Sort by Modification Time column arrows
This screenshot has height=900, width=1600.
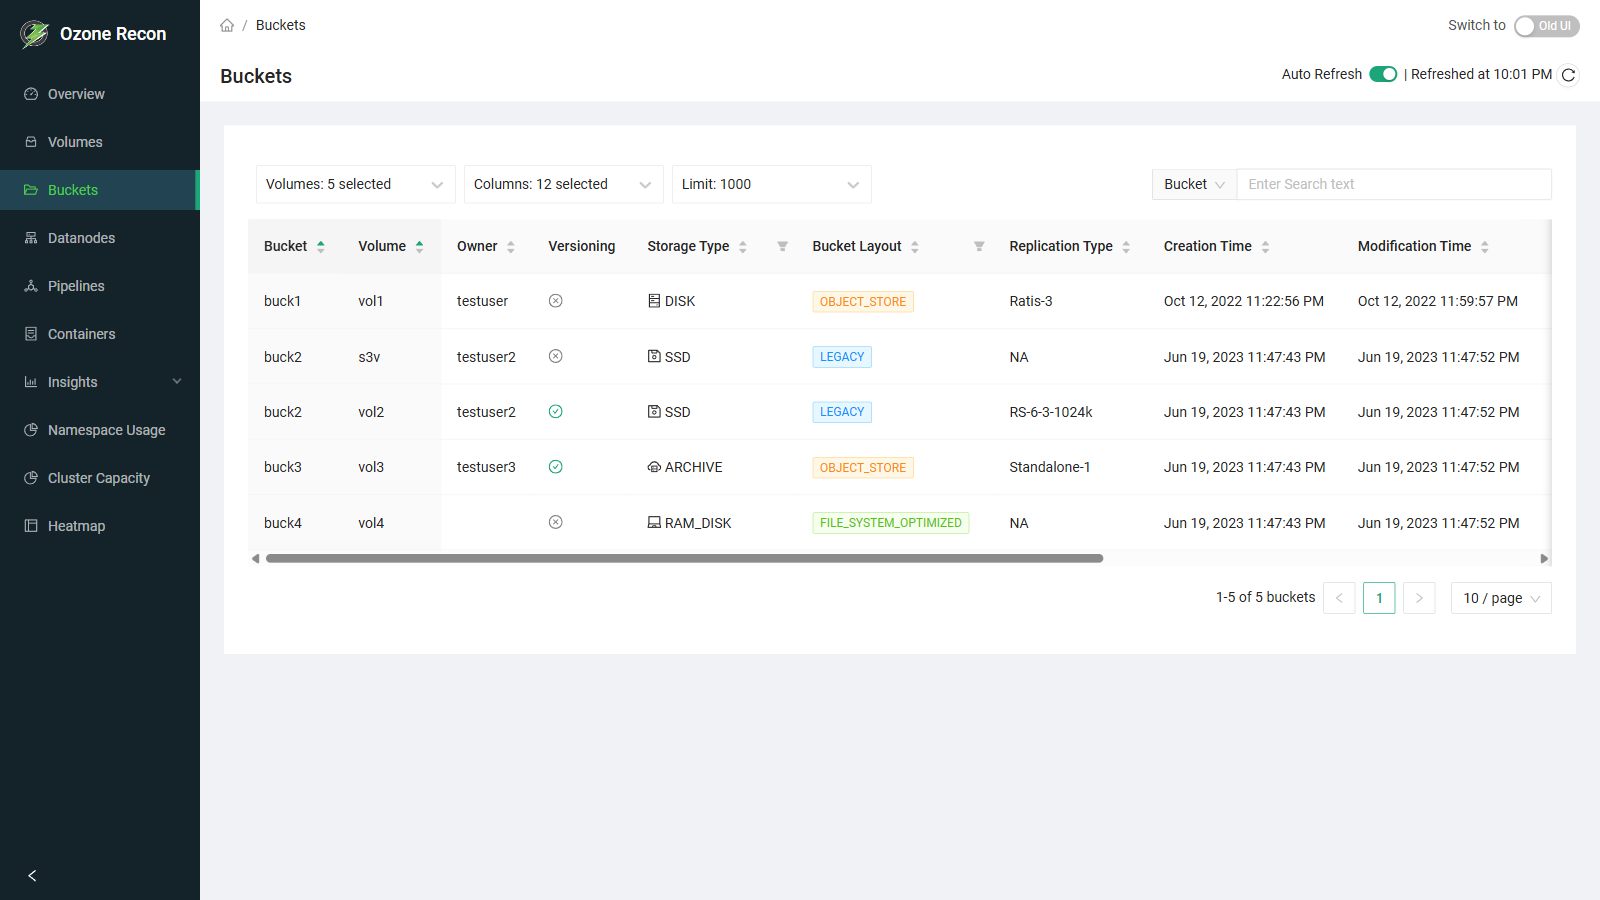(x=1485, y=247)
